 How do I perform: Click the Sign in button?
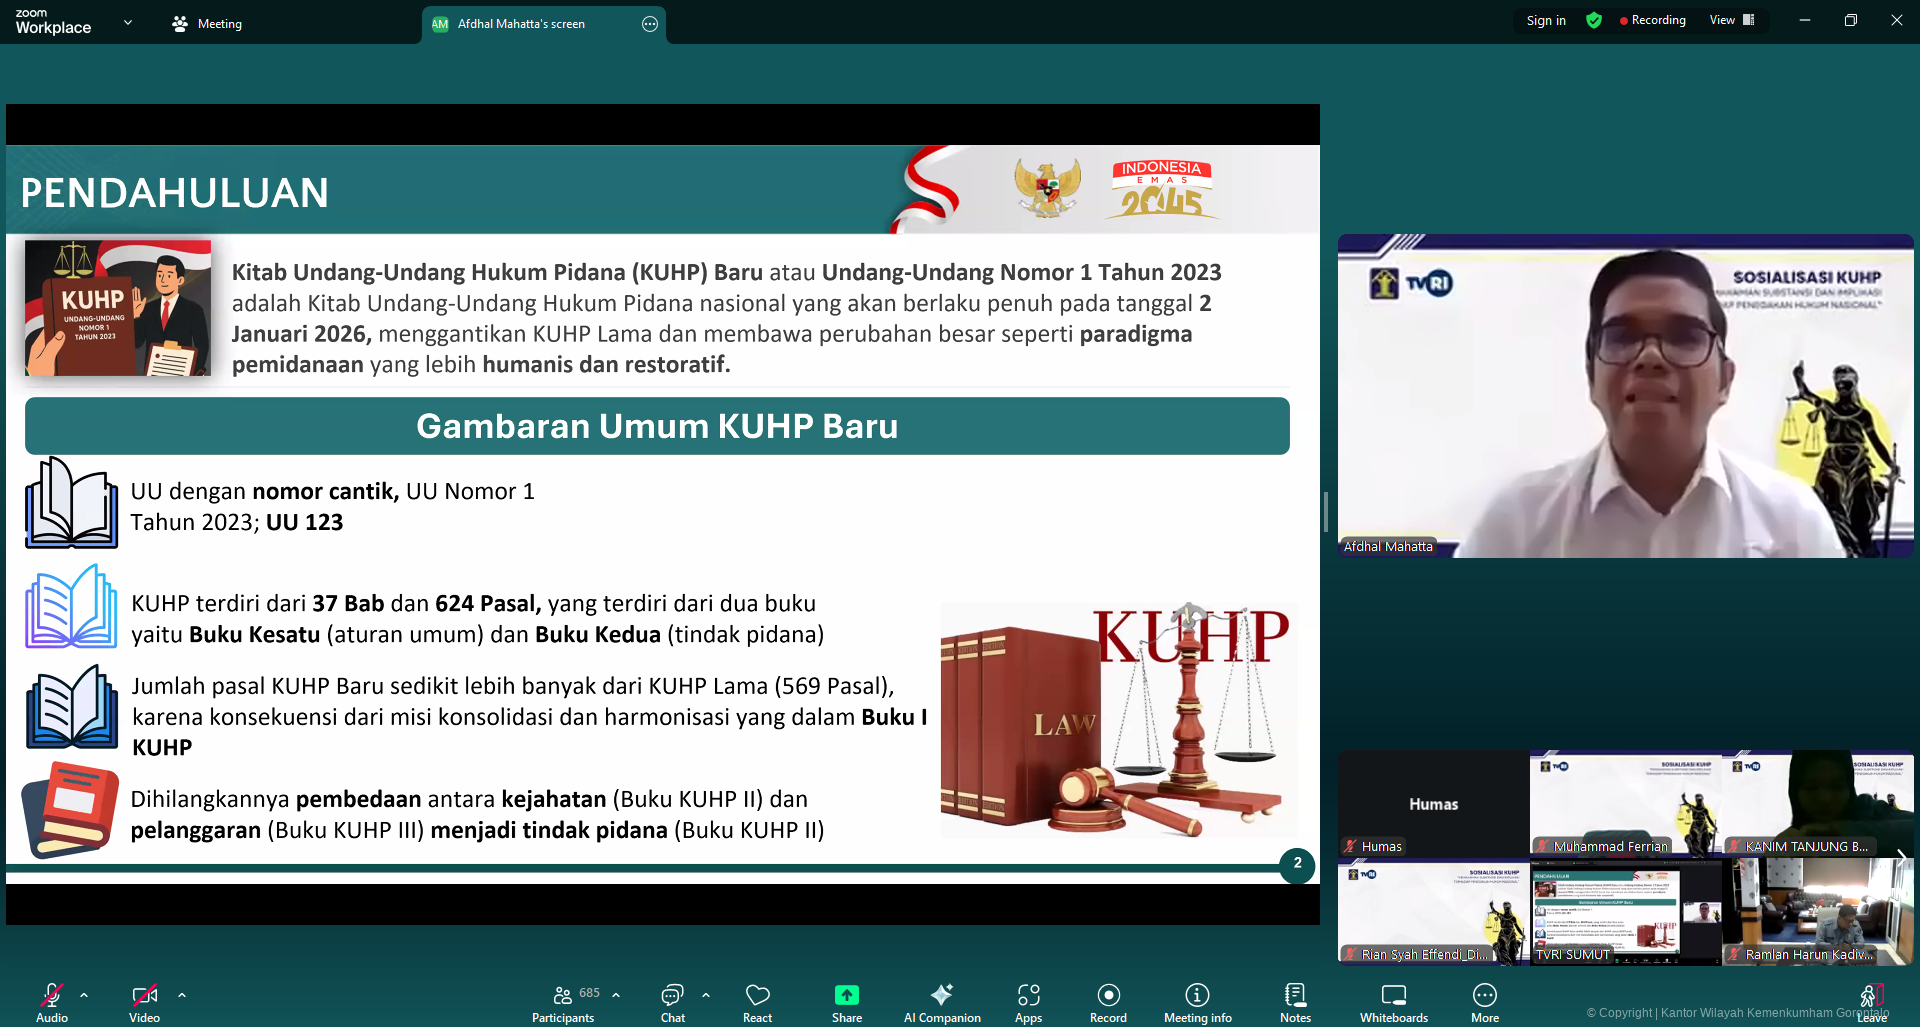tap(1546, 20)
